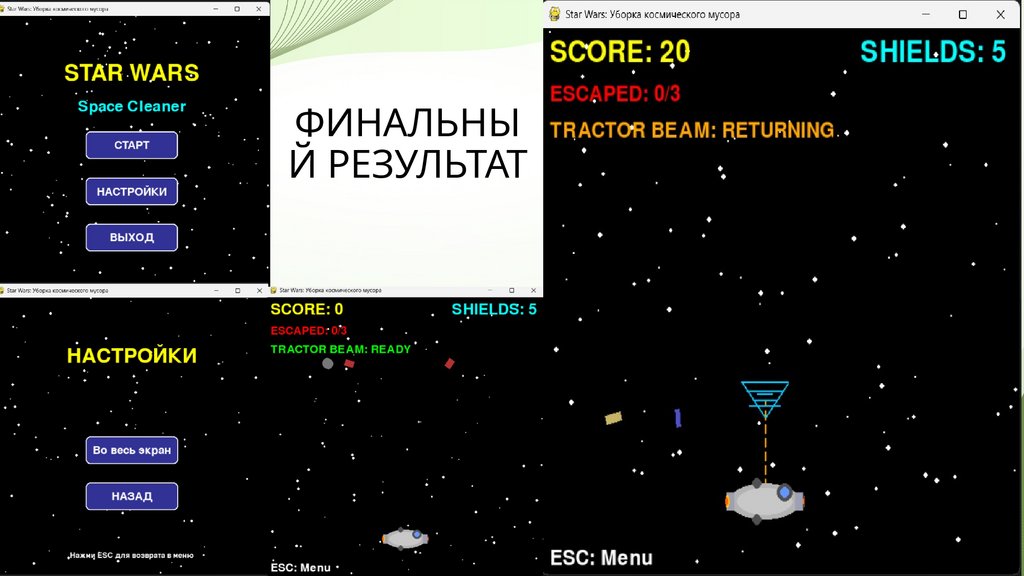Click 'TRACTOR BEAM: READY' status text
Screen dimensions: 1024x576
tap(341, 349)
